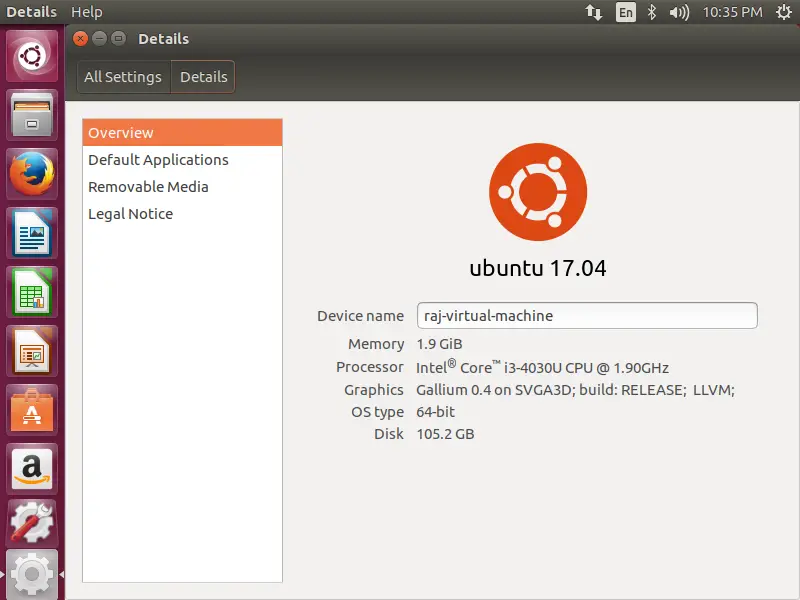Open the Bluetooth indicator menu

(652, 12)
